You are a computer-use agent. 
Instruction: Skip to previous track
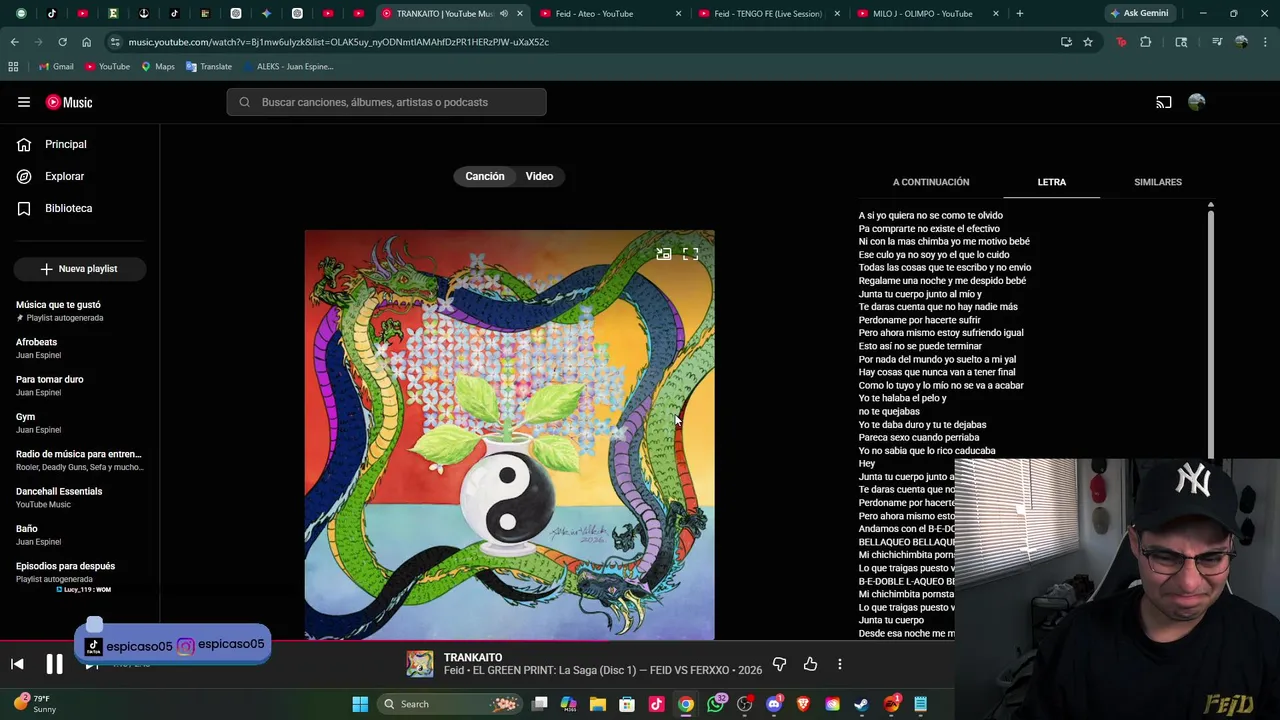click(x=17, y=664)
